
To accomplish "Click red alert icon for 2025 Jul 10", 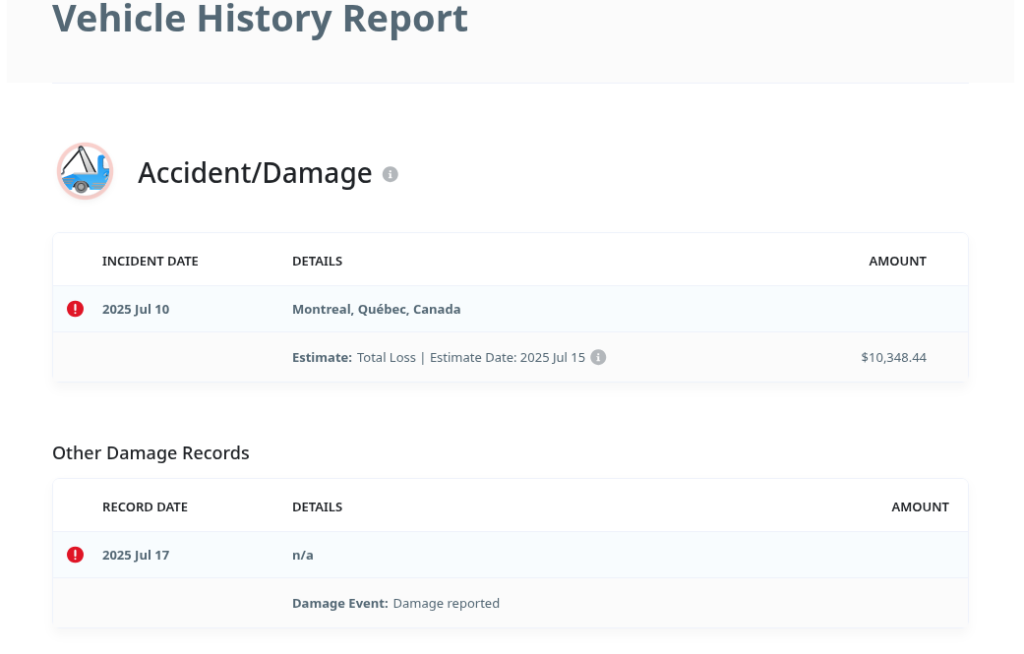I will pyautogui.click(x=75, y=309).
